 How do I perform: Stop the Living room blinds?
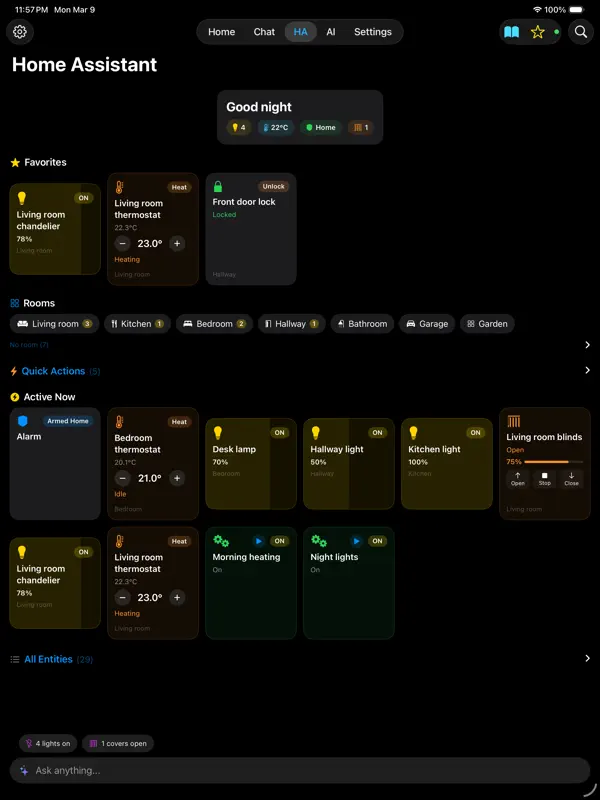pos(544,479)
